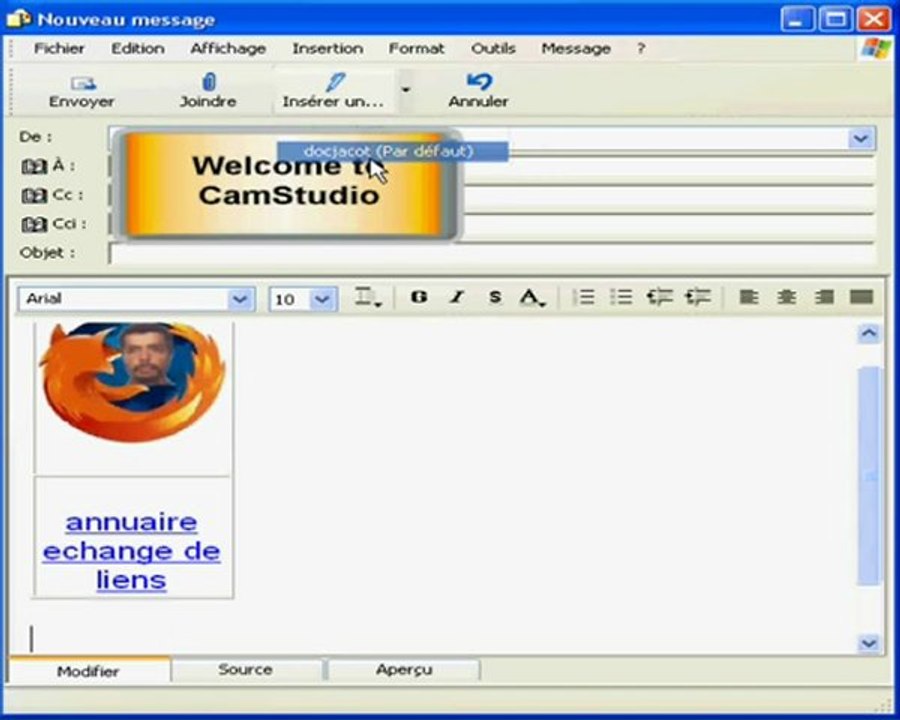Expand the De account dropdown arrow
The height and width of the screenshot is (720, 900).
860,138
